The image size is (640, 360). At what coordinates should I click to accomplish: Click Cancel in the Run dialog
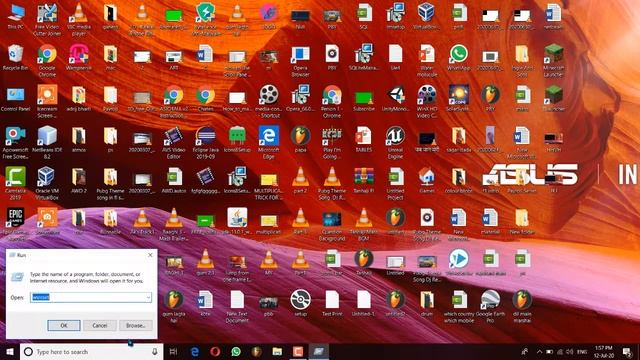100,325
